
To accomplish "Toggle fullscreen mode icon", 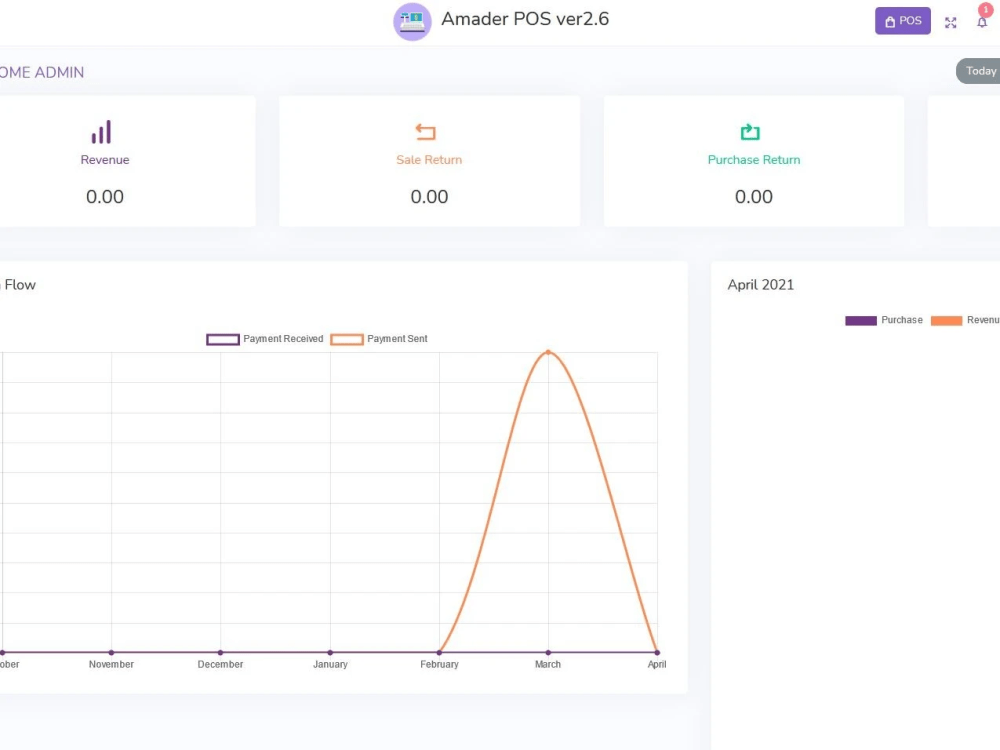I will pos(950,23).
